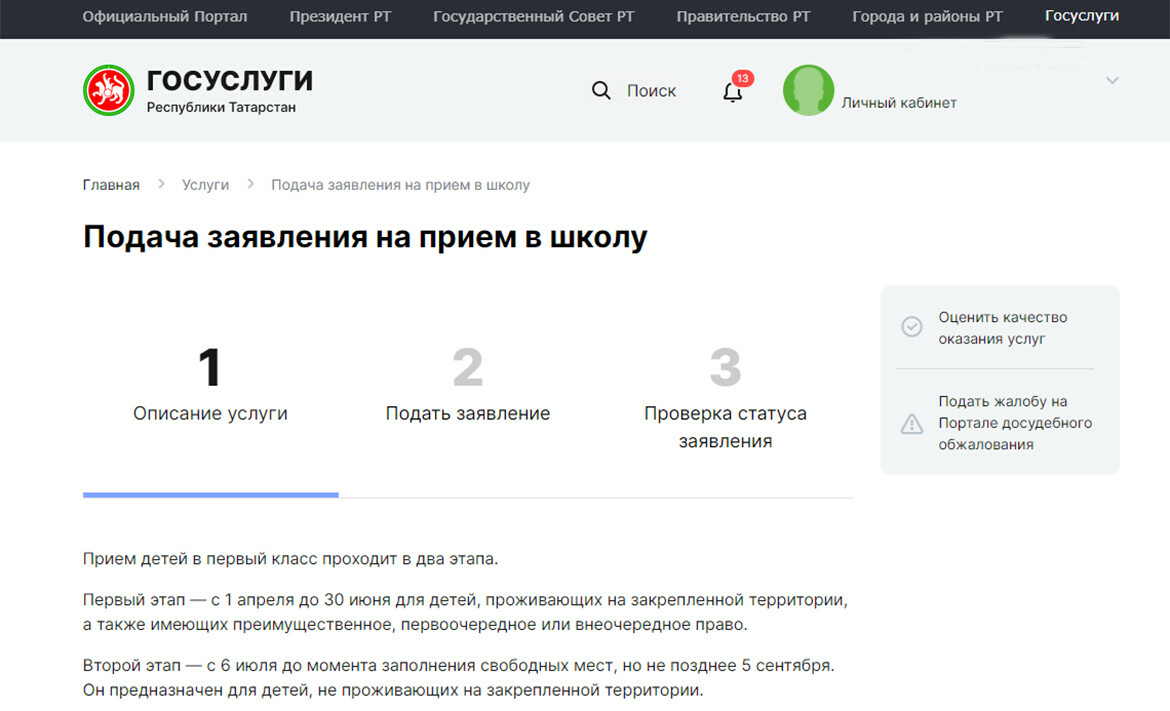Click Поиск search label in header
1170x711 pixels.
pos(651,91)
